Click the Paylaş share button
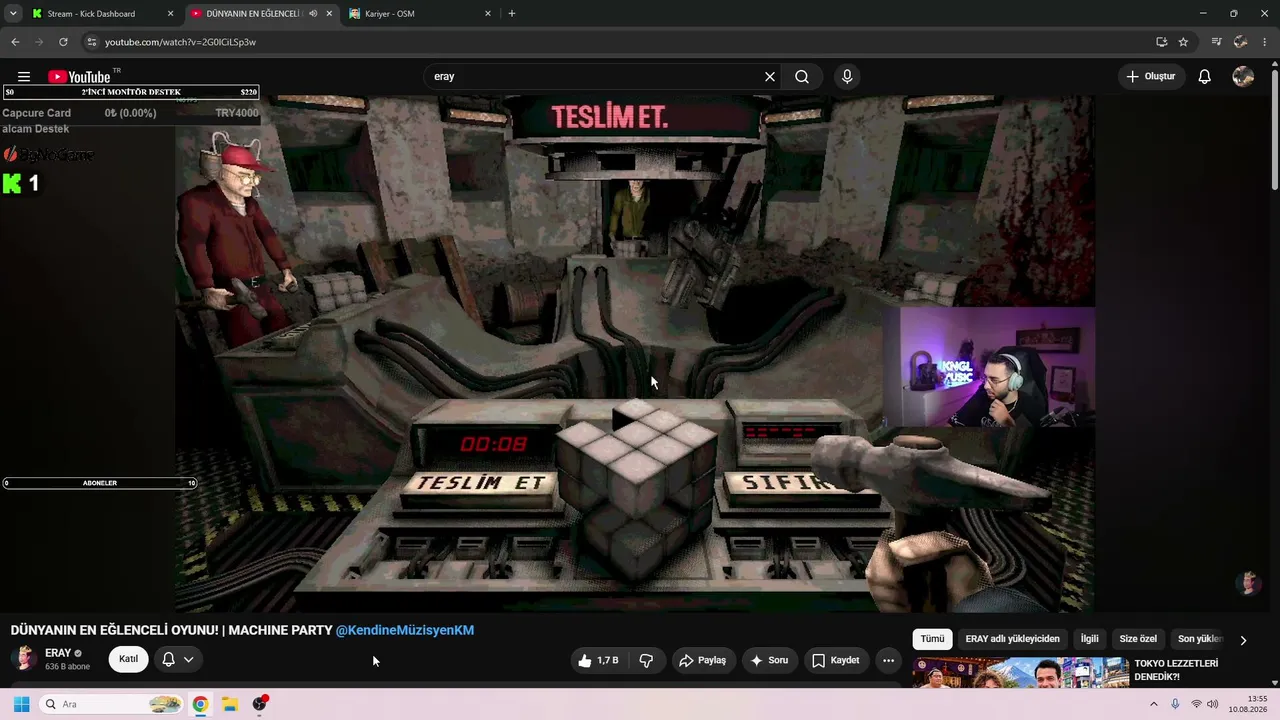The width and height of the screenshot is (1280, 720). click(x=702, y=660)
